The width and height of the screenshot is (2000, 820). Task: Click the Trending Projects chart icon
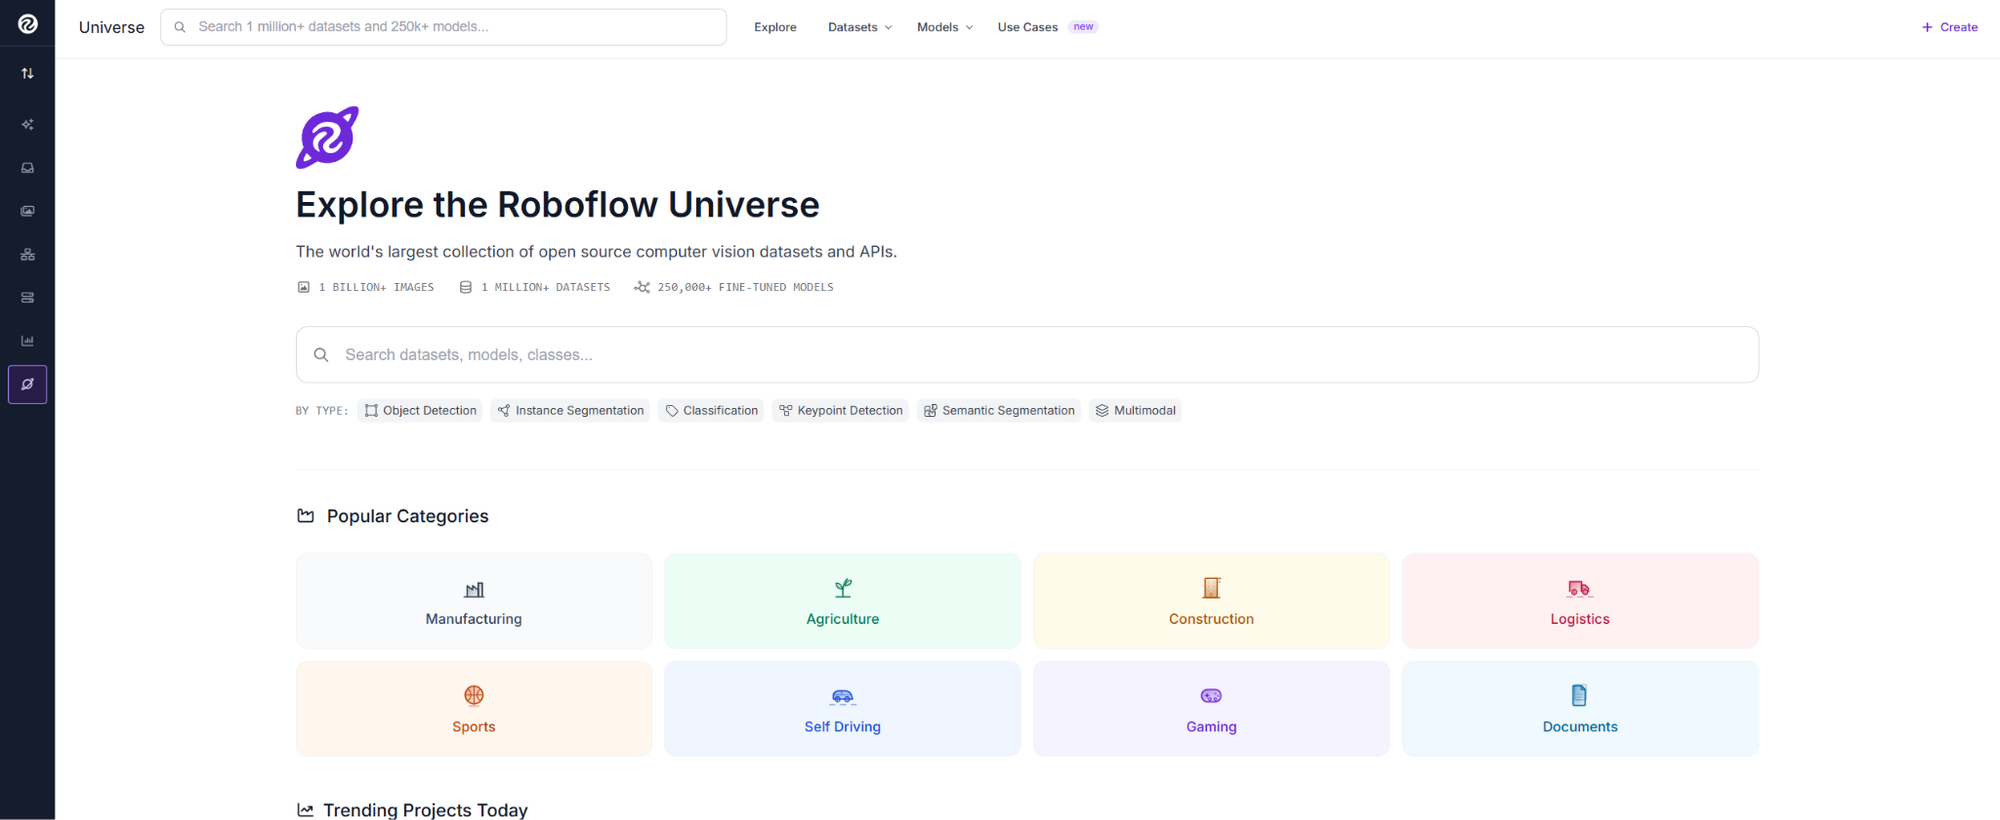[305, 810]
